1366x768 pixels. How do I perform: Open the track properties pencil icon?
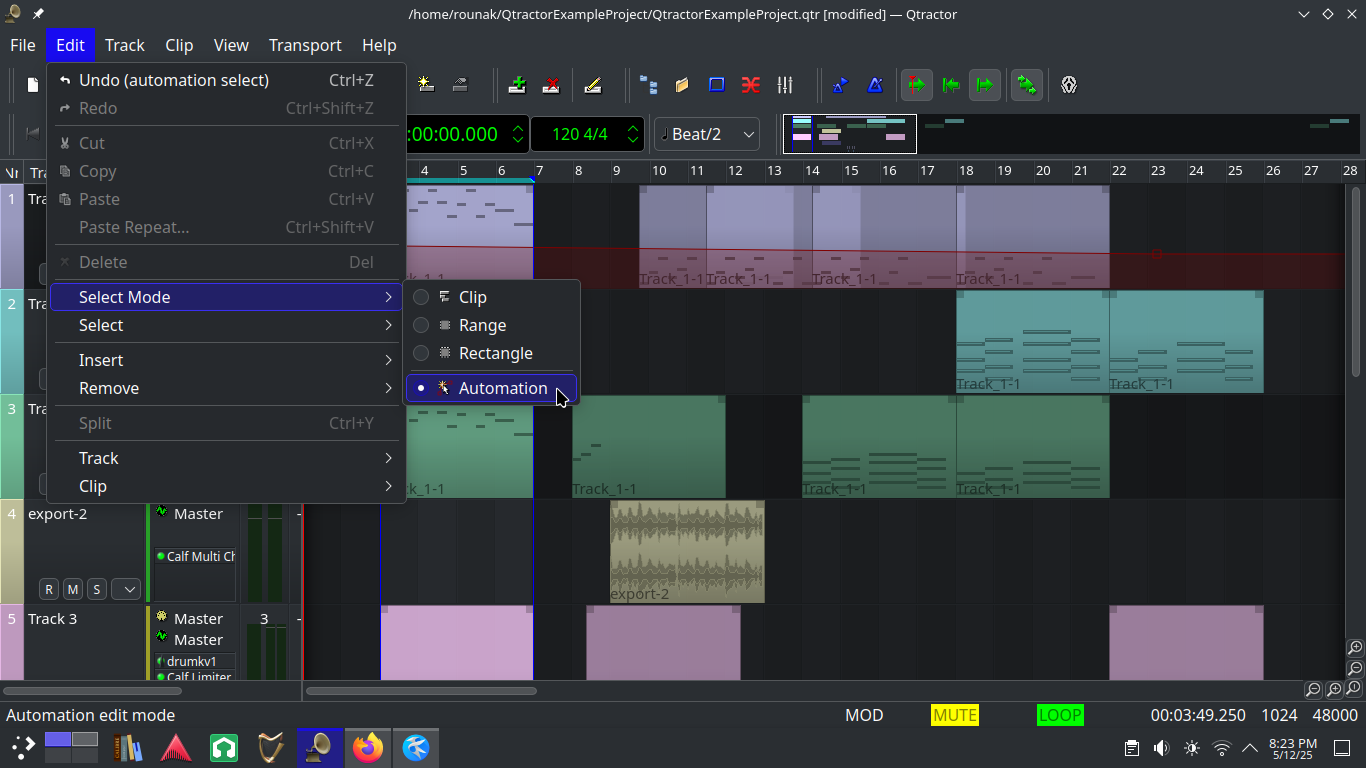(592, 85)
